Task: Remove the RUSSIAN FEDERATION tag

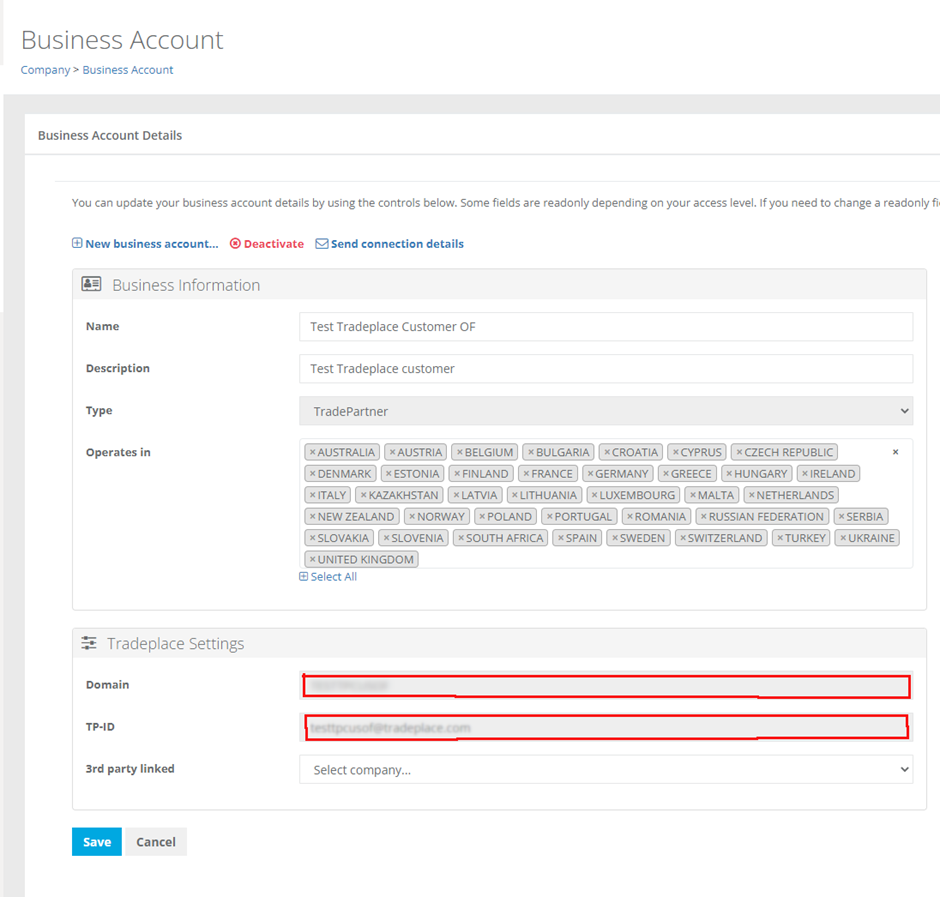Action: pos(703,517)
